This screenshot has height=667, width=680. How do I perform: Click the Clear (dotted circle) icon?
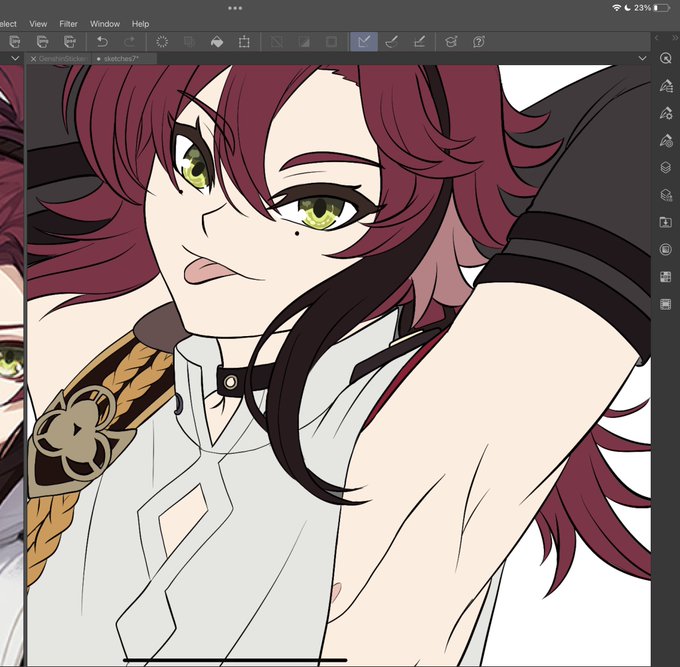[x=162, y=42]
